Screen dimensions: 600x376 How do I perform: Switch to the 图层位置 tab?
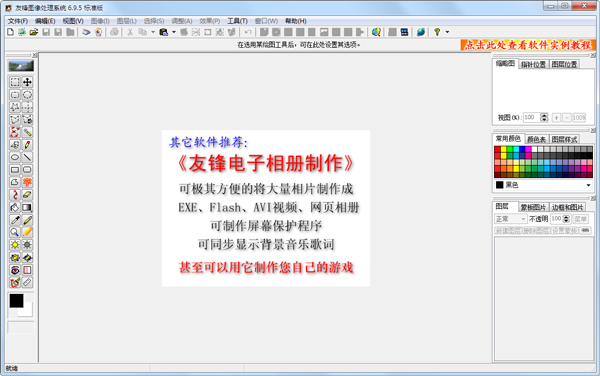[x=564, y=65]
